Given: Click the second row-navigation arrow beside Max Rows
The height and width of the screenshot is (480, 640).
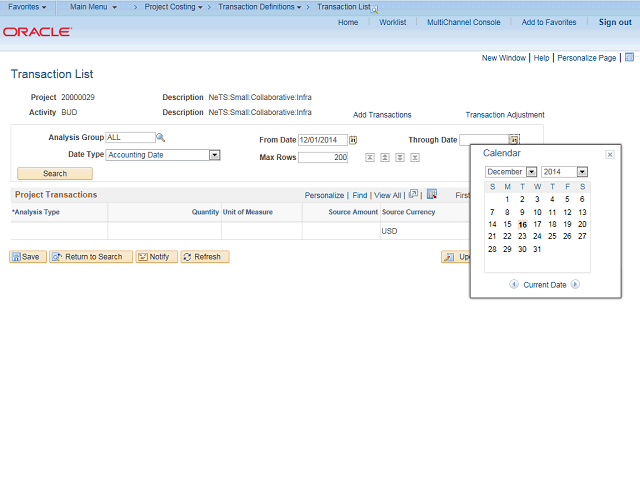Looking at the screenshot, I should [385, 158].
